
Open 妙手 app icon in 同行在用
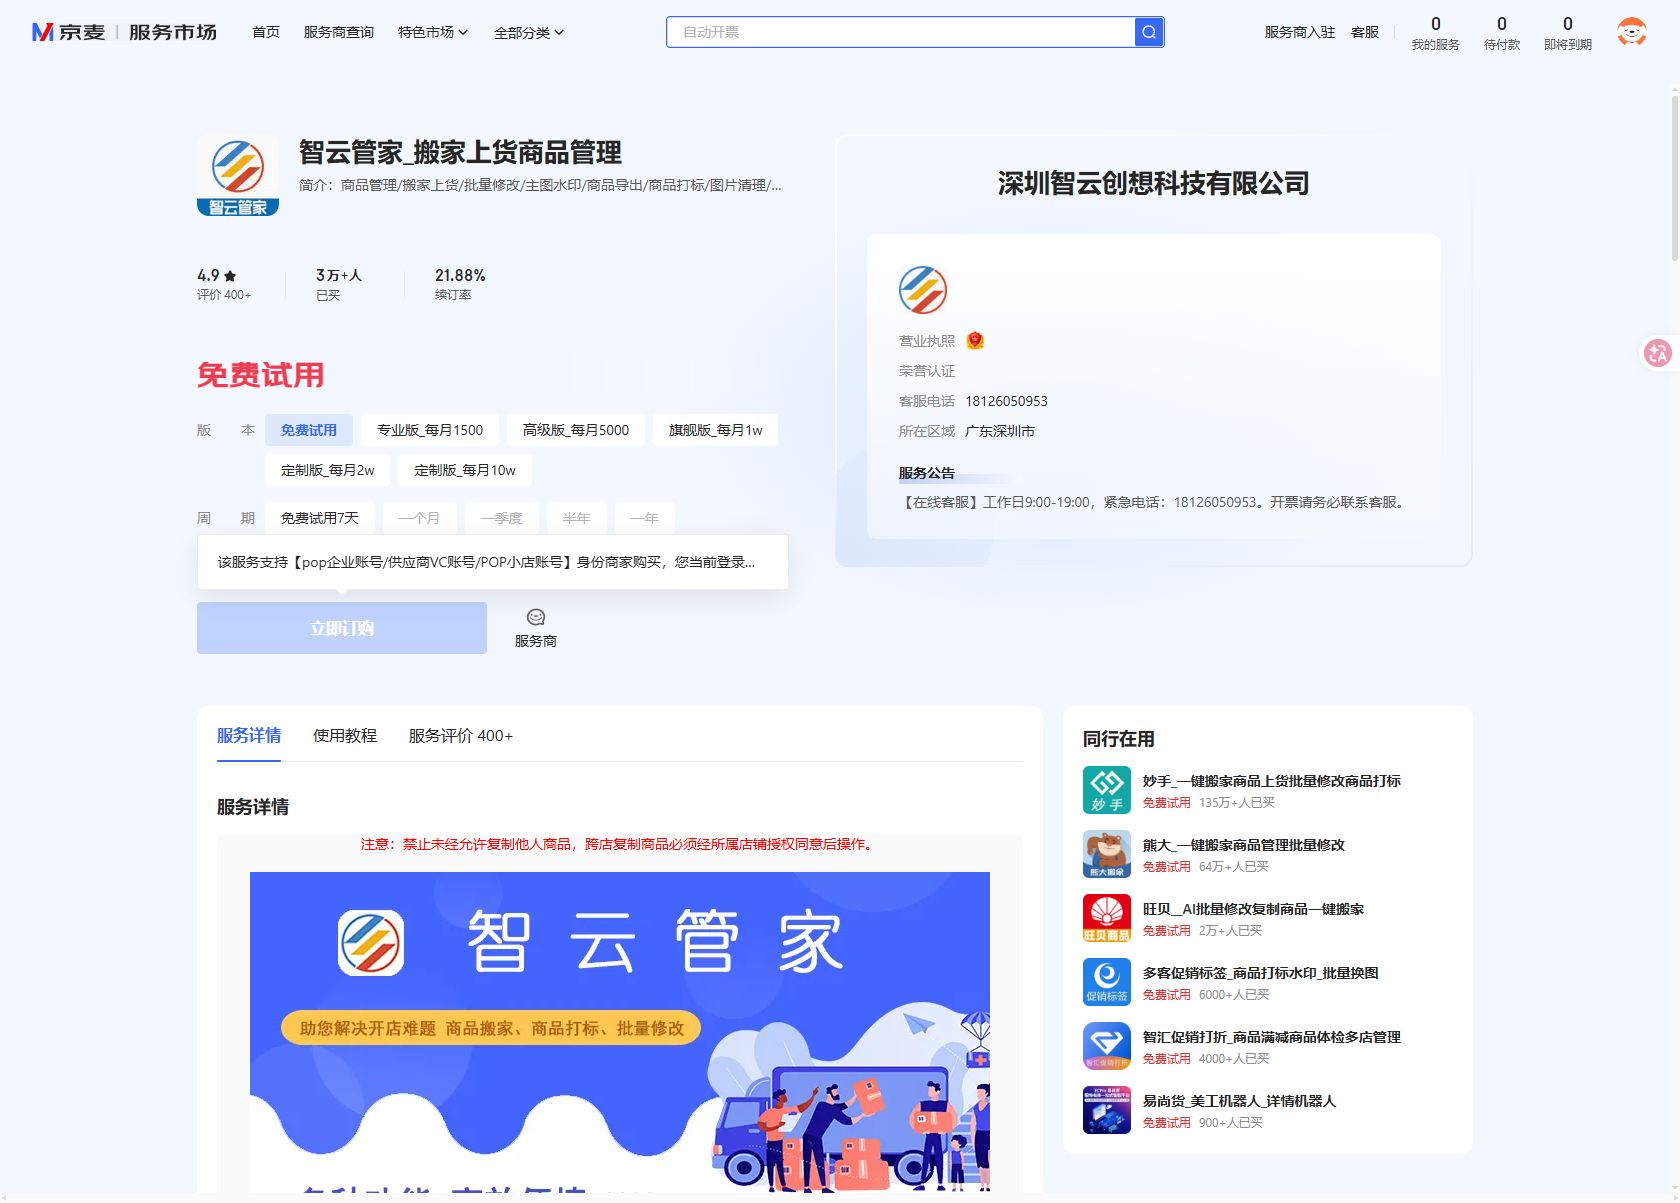tap(1107, 790)
